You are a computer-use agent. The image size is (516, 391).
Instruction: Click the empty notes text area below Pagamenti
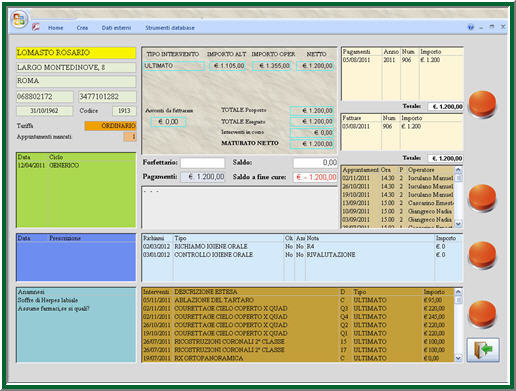point(239,208)
